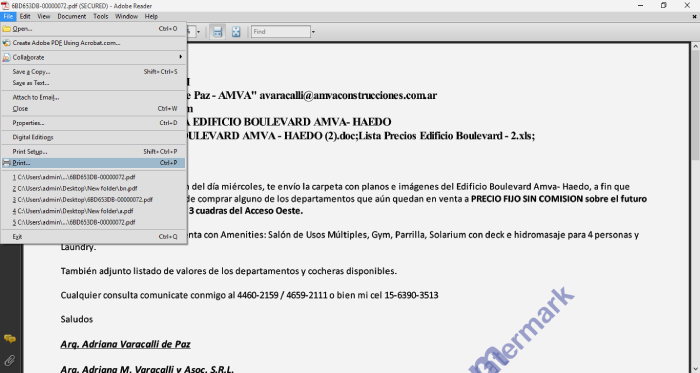Open the File menu
Screen dimensions: 700x373
click(8, 16)
